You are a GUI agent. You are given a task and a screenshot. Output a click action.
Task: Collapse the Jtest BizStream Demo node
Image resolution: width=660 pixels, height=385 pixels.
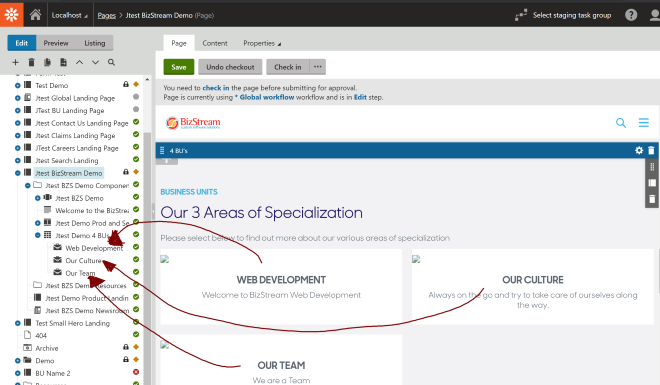[18, 173]
